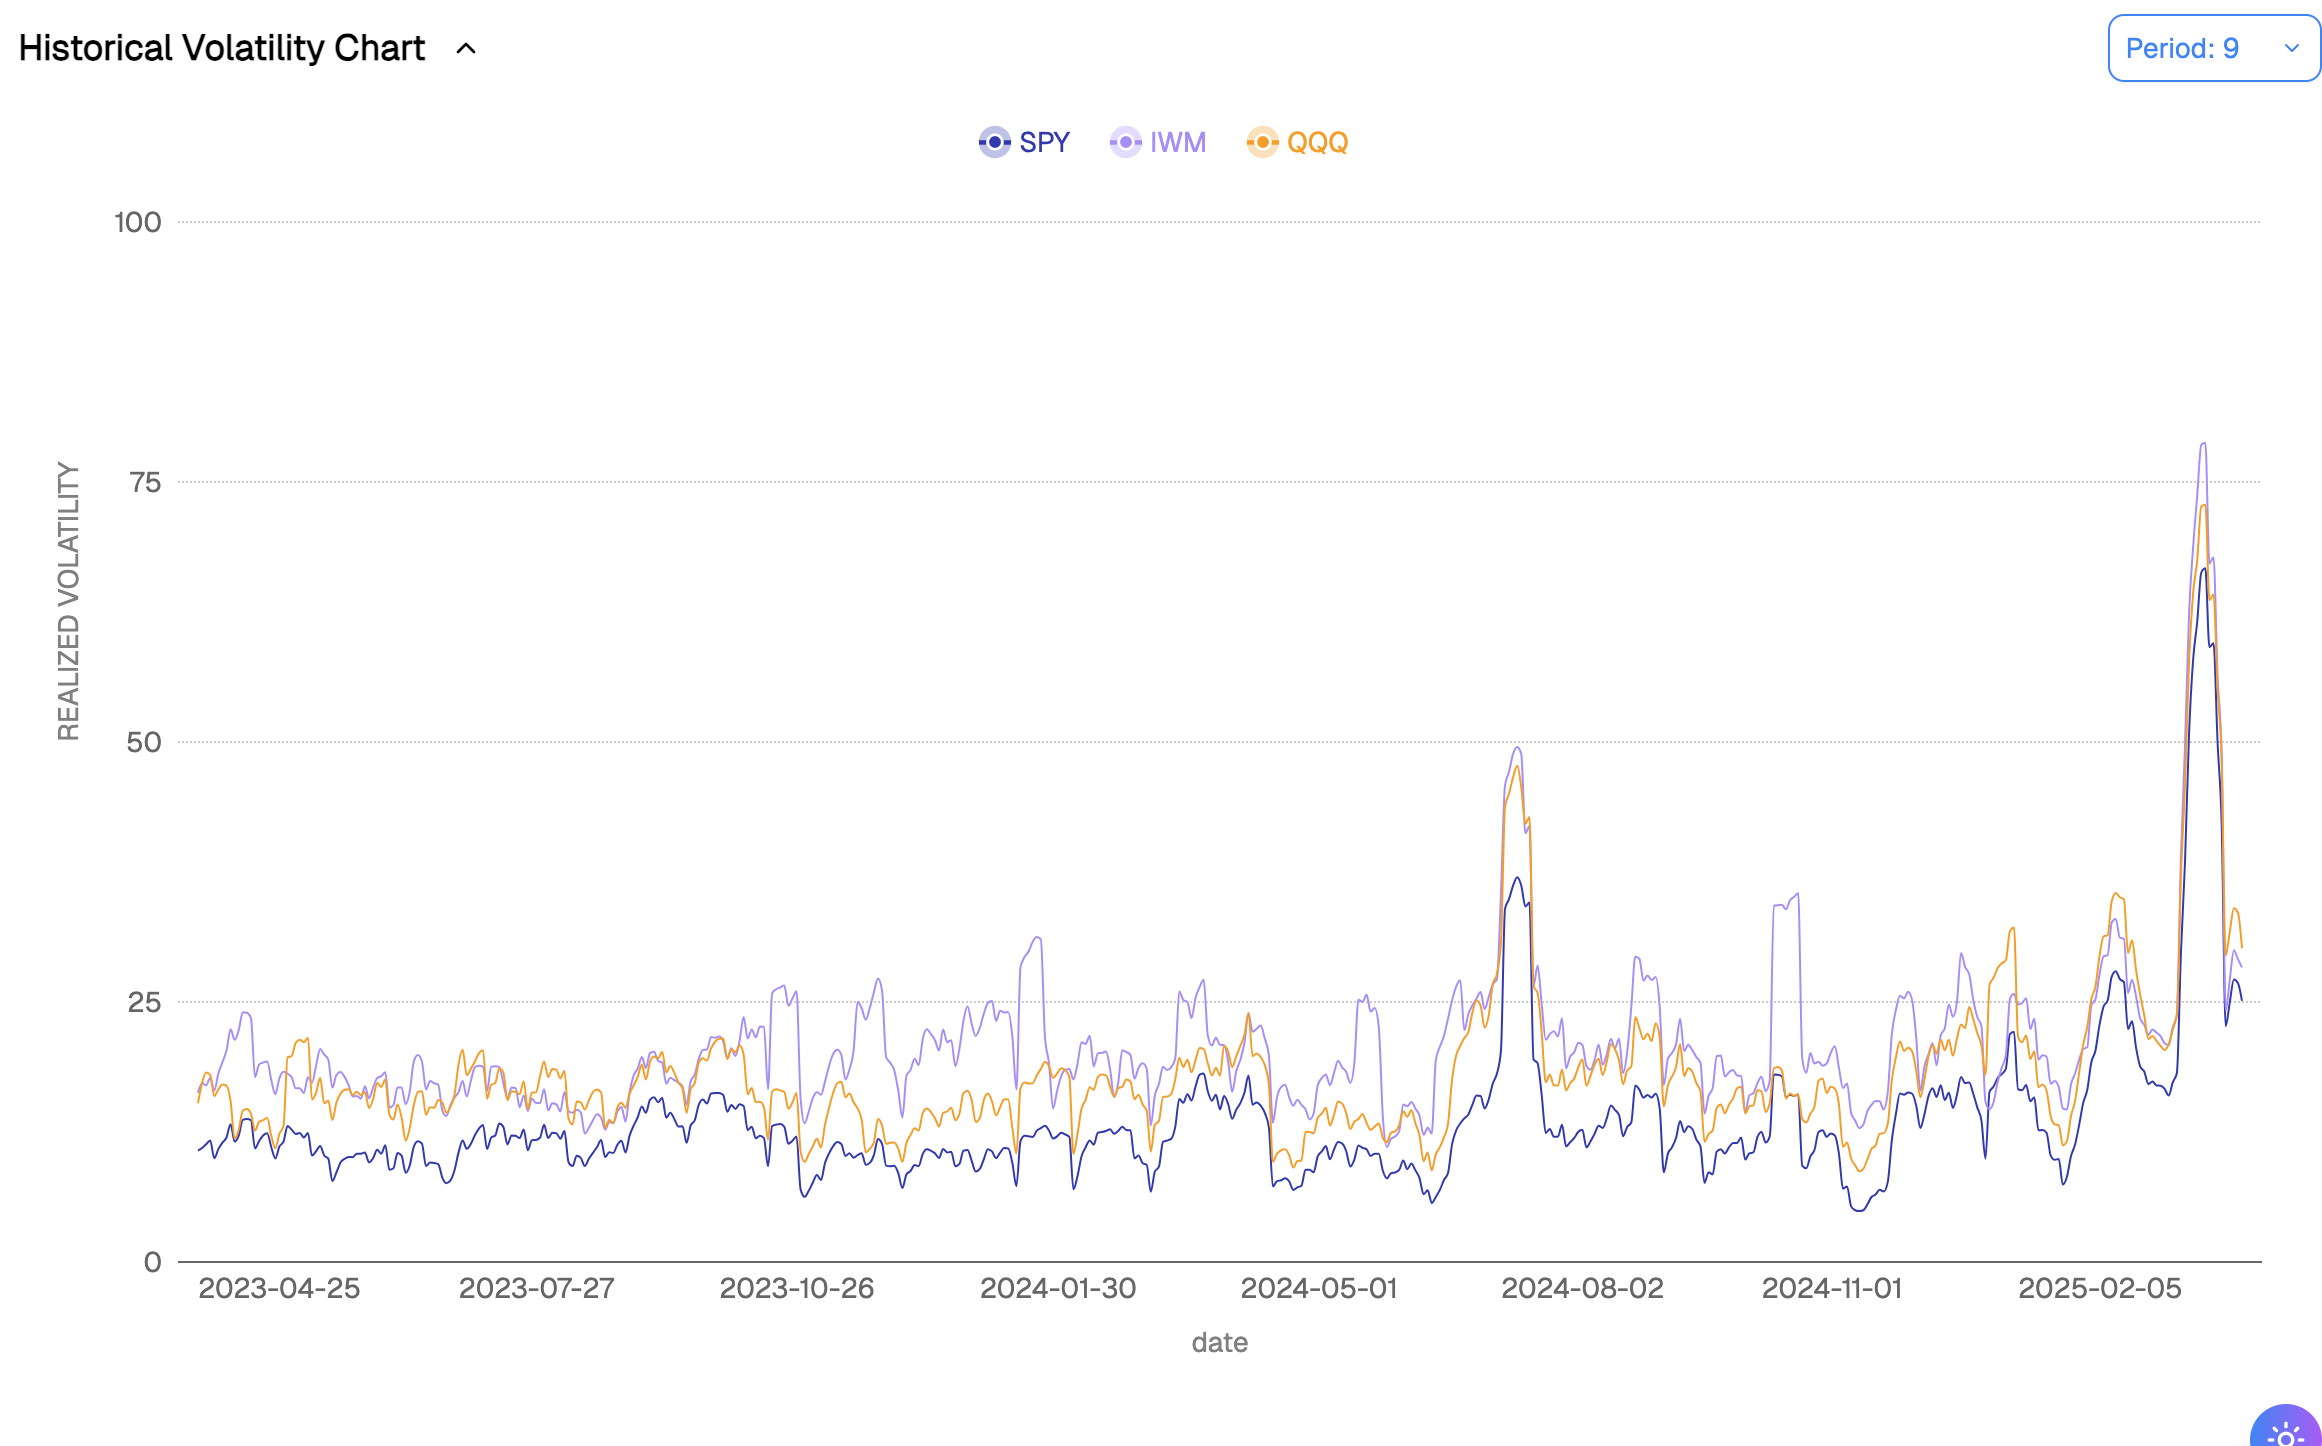Click the Period dropdown arrow
This screenshot has width=2322, height=1446.
coord(2291,48)
